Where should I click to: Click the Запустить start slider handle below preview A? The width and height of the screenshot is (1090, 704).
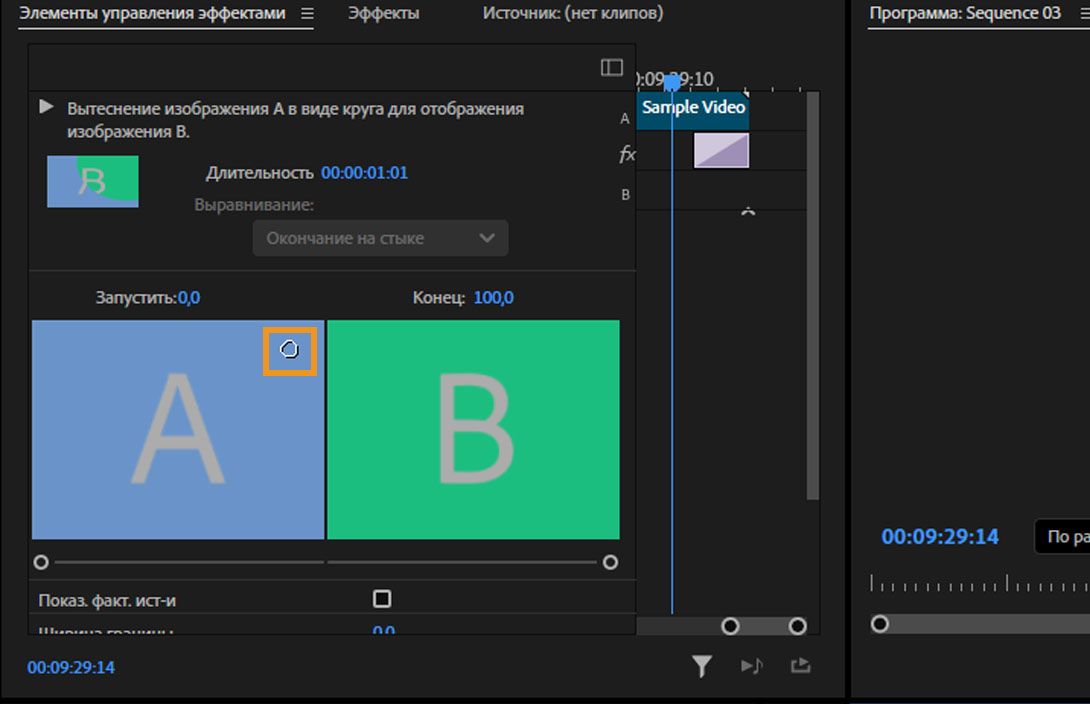[x=41, y=562]
